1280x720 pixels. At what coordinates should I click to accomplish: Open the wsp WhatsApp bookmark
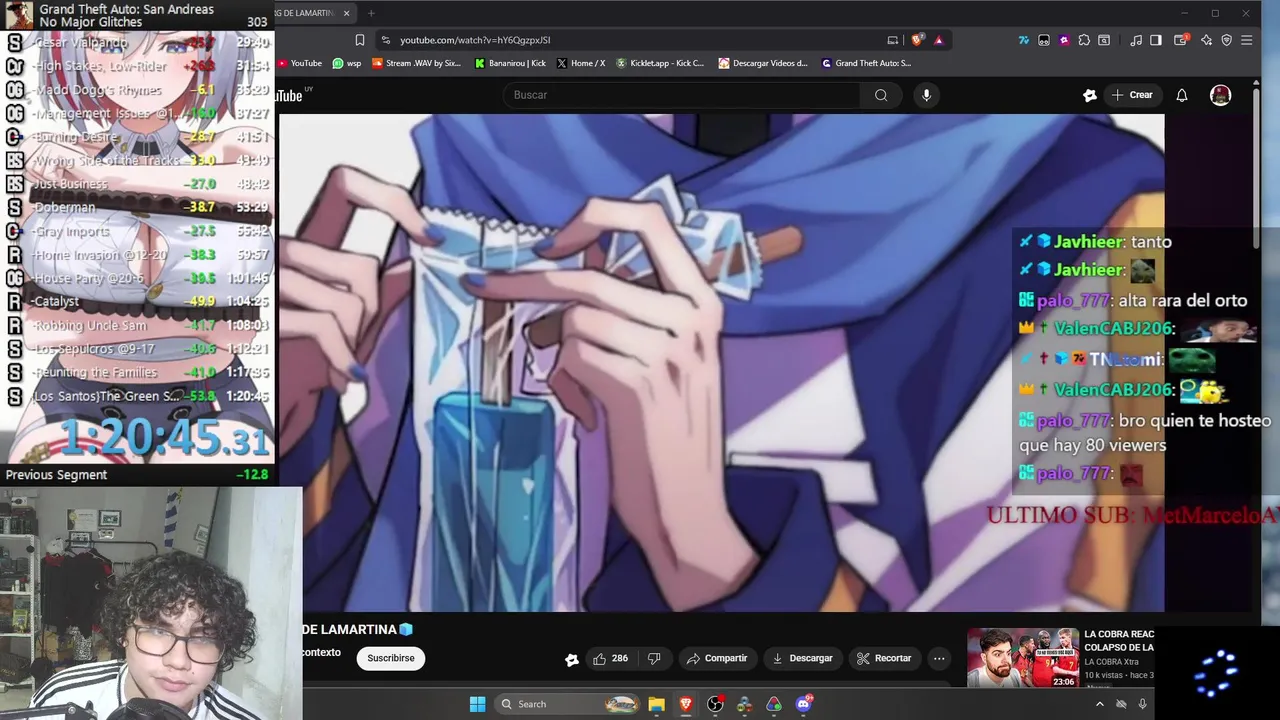[x=347, y=63]
